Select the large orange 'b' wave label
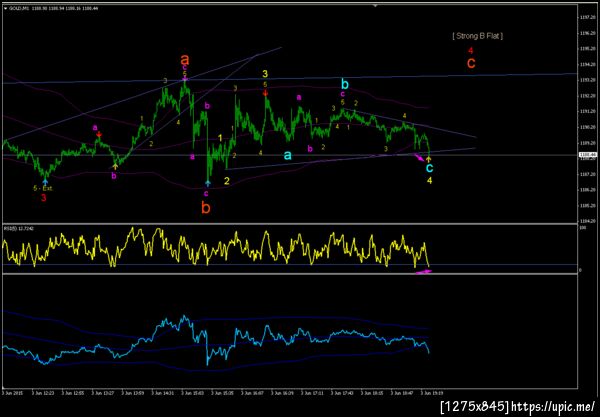The width and height of the screenshot is (600, 417). tap(206, 208)
